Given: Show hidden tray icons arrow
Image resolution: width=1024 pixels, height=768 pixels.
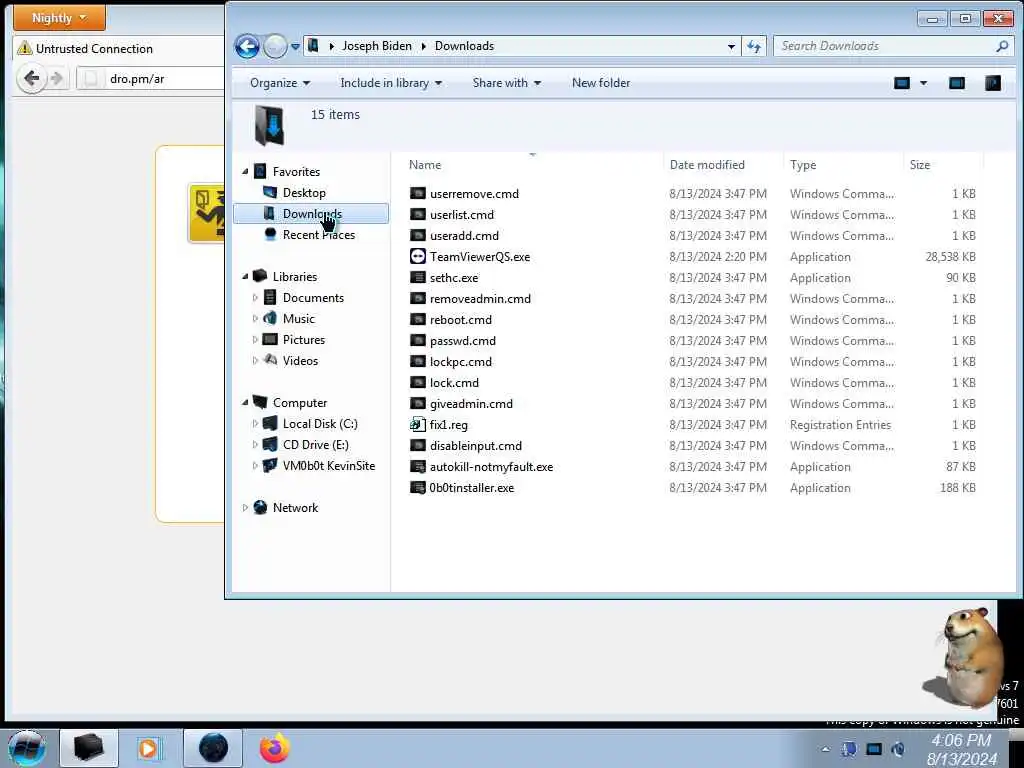Looking at the screenshot, I should click(x=825, y=749).
